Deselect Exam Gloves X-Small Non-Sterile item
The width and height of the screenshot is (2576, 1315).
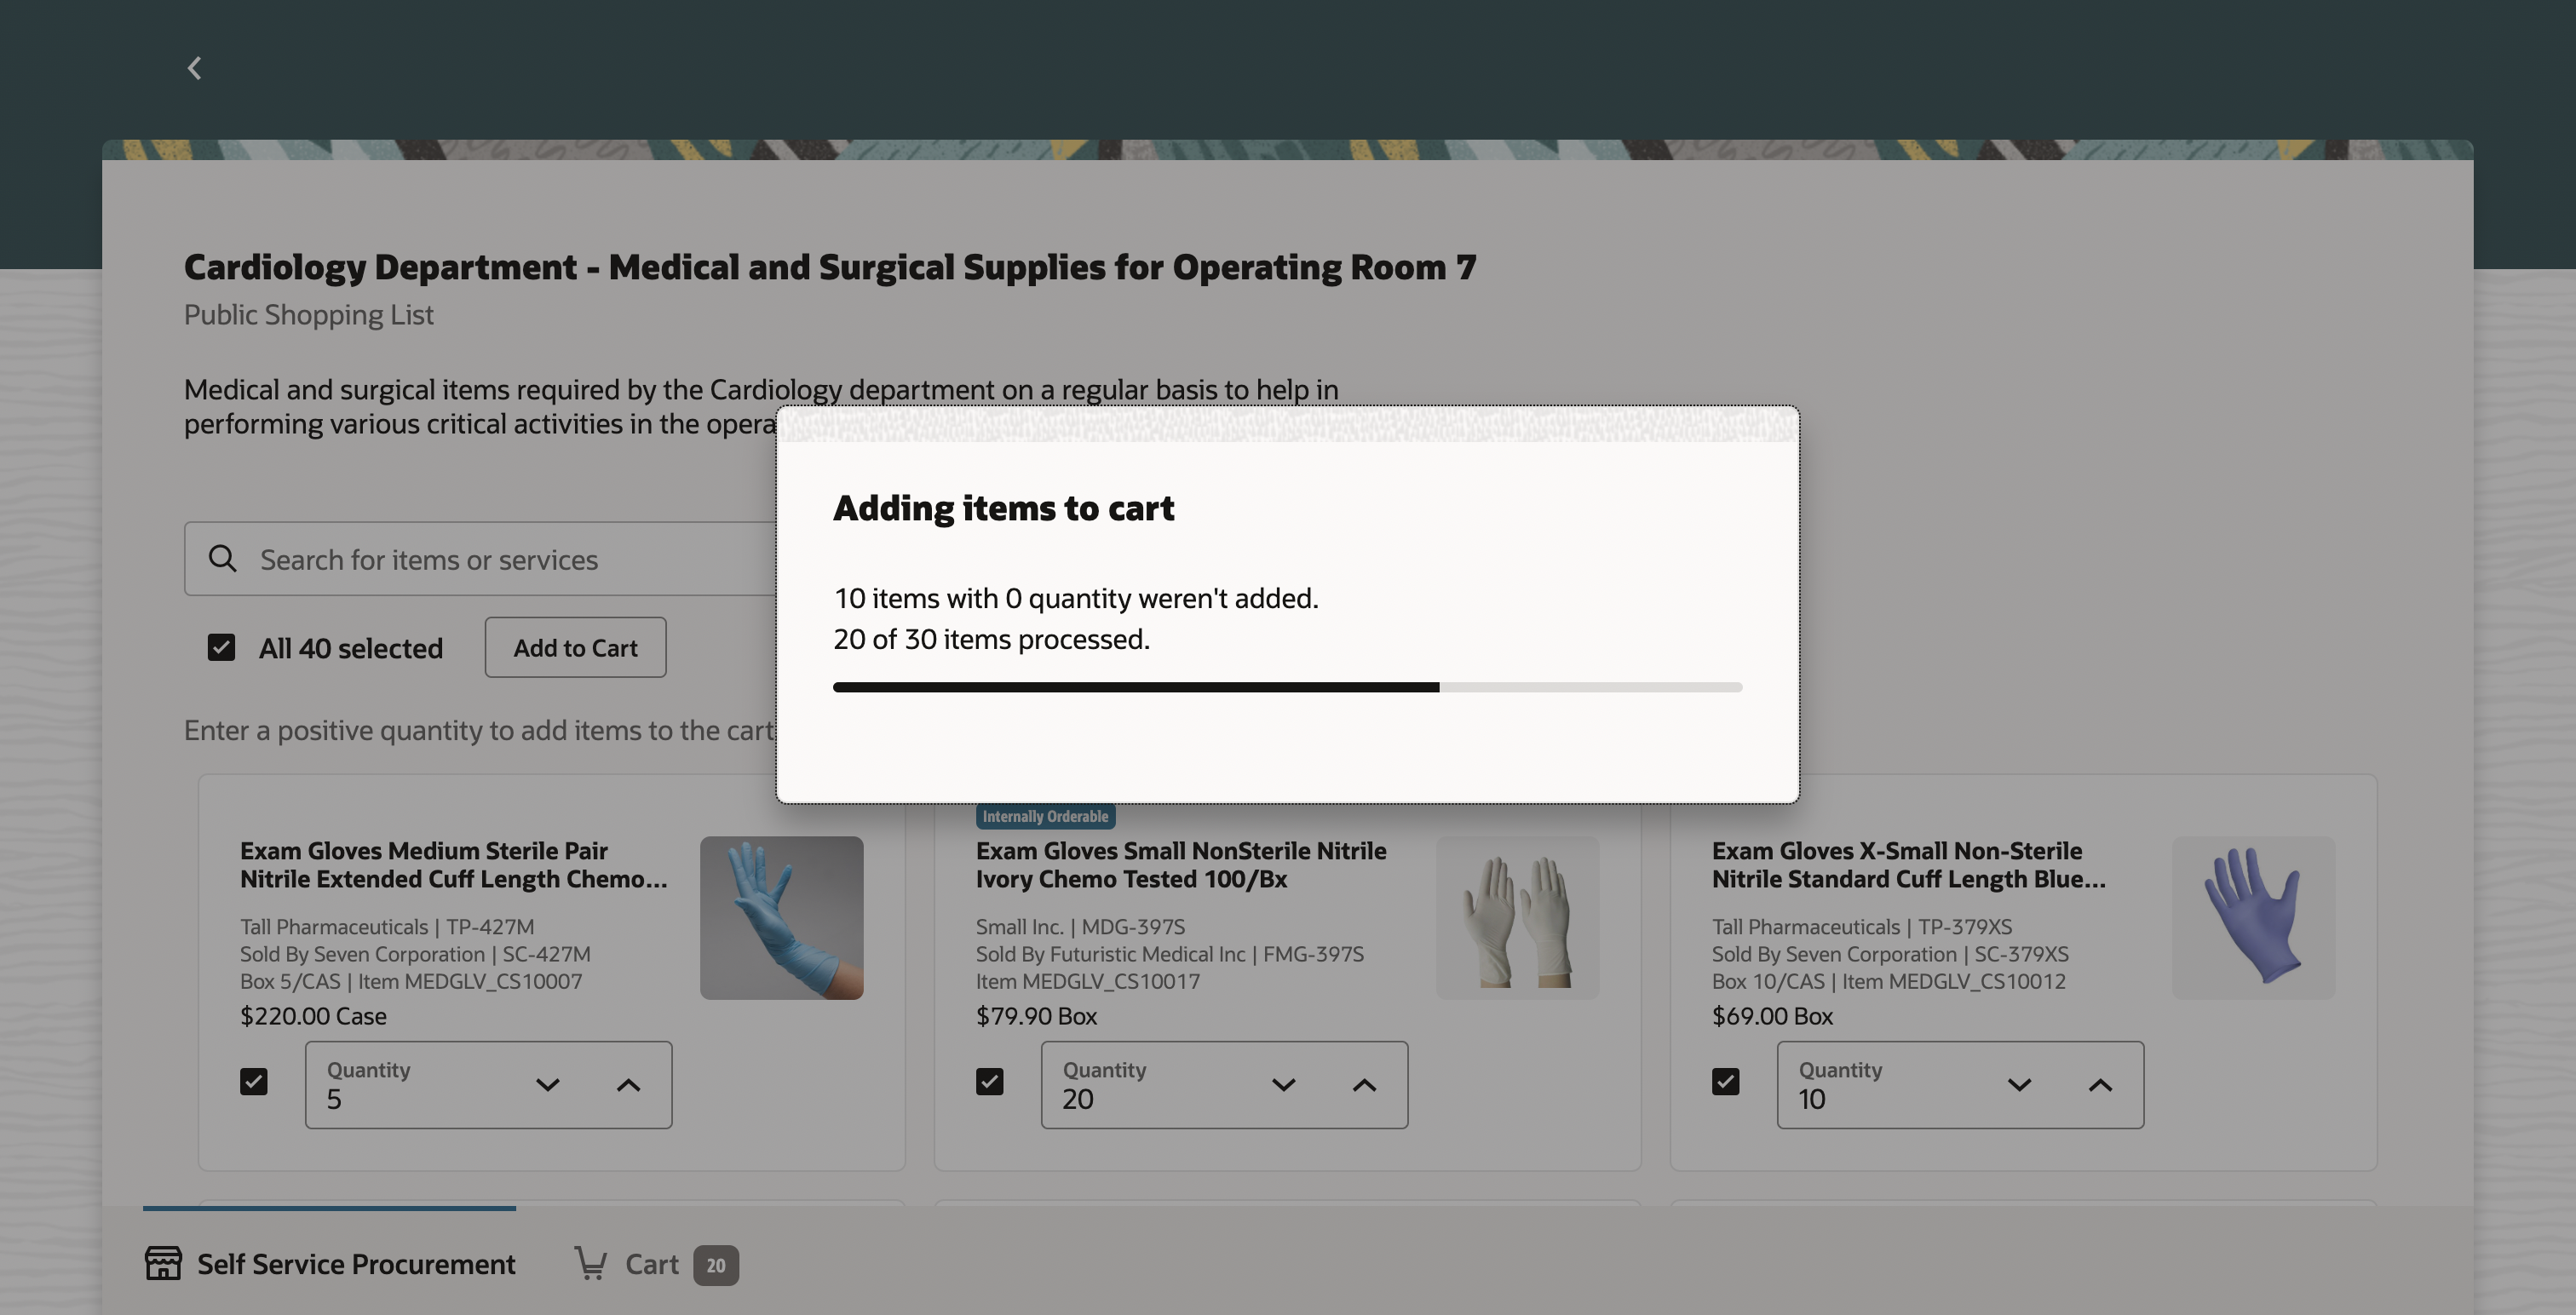[1726, 1082]
